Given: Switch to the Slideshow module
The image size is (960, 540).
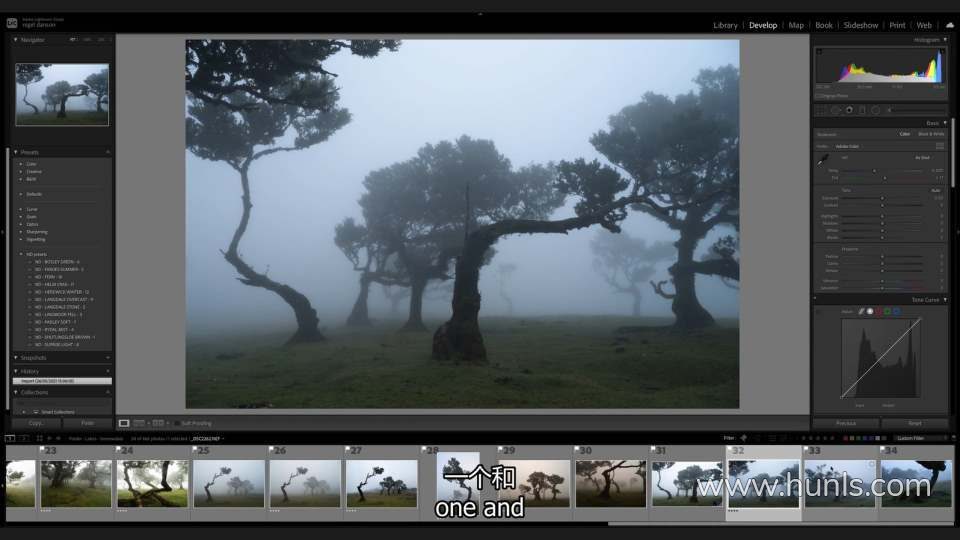Looking at the screenshot, I should (x=860, y=25).
